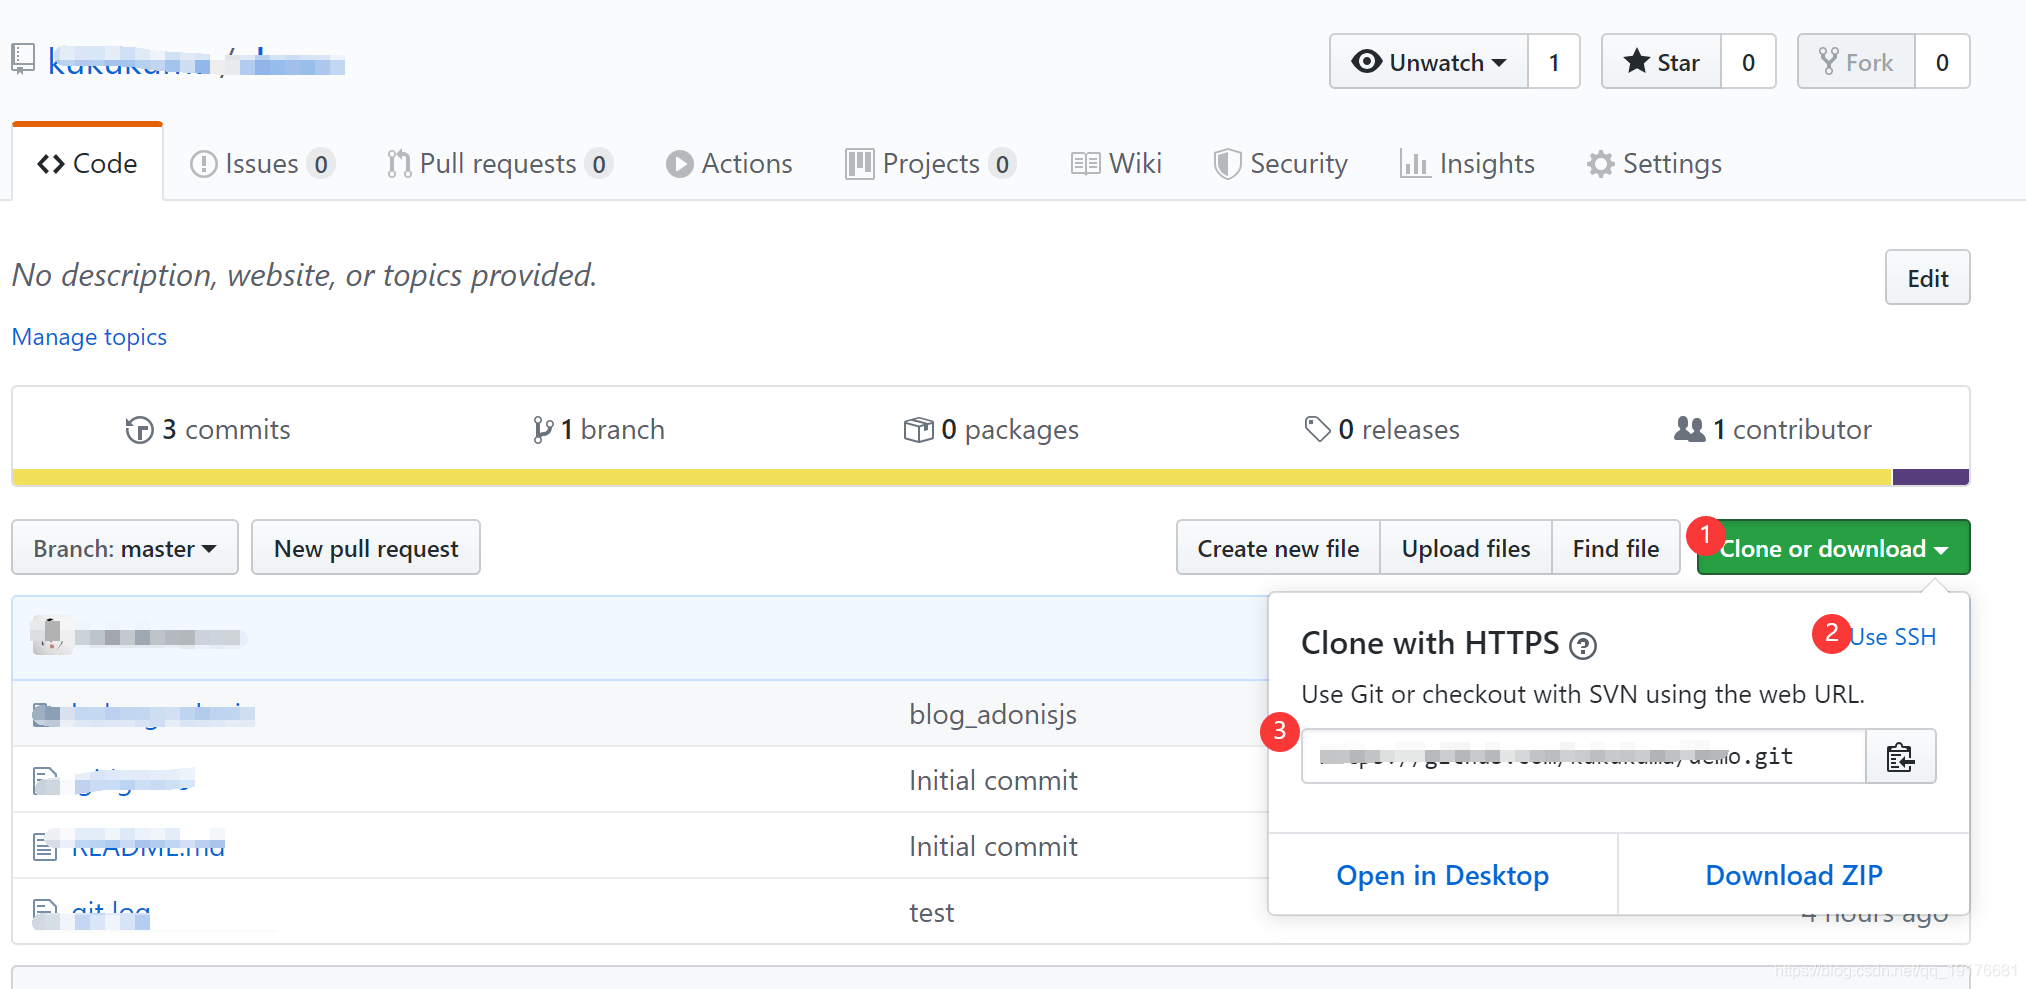Click the releases tag icon

click(1317, 429)
